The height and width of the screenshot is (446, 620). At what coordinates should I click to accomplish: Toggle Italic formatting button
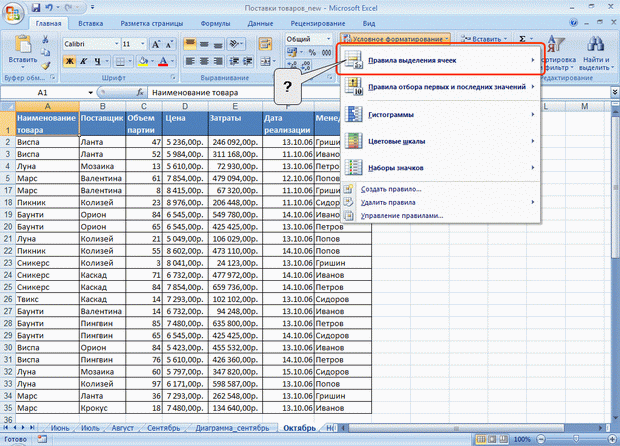[83, 61]
